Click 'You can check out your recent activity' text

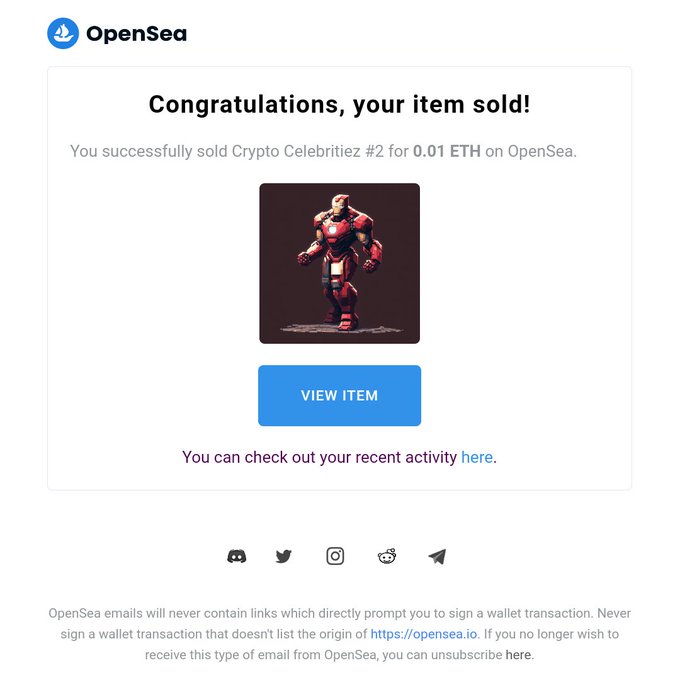320,457
